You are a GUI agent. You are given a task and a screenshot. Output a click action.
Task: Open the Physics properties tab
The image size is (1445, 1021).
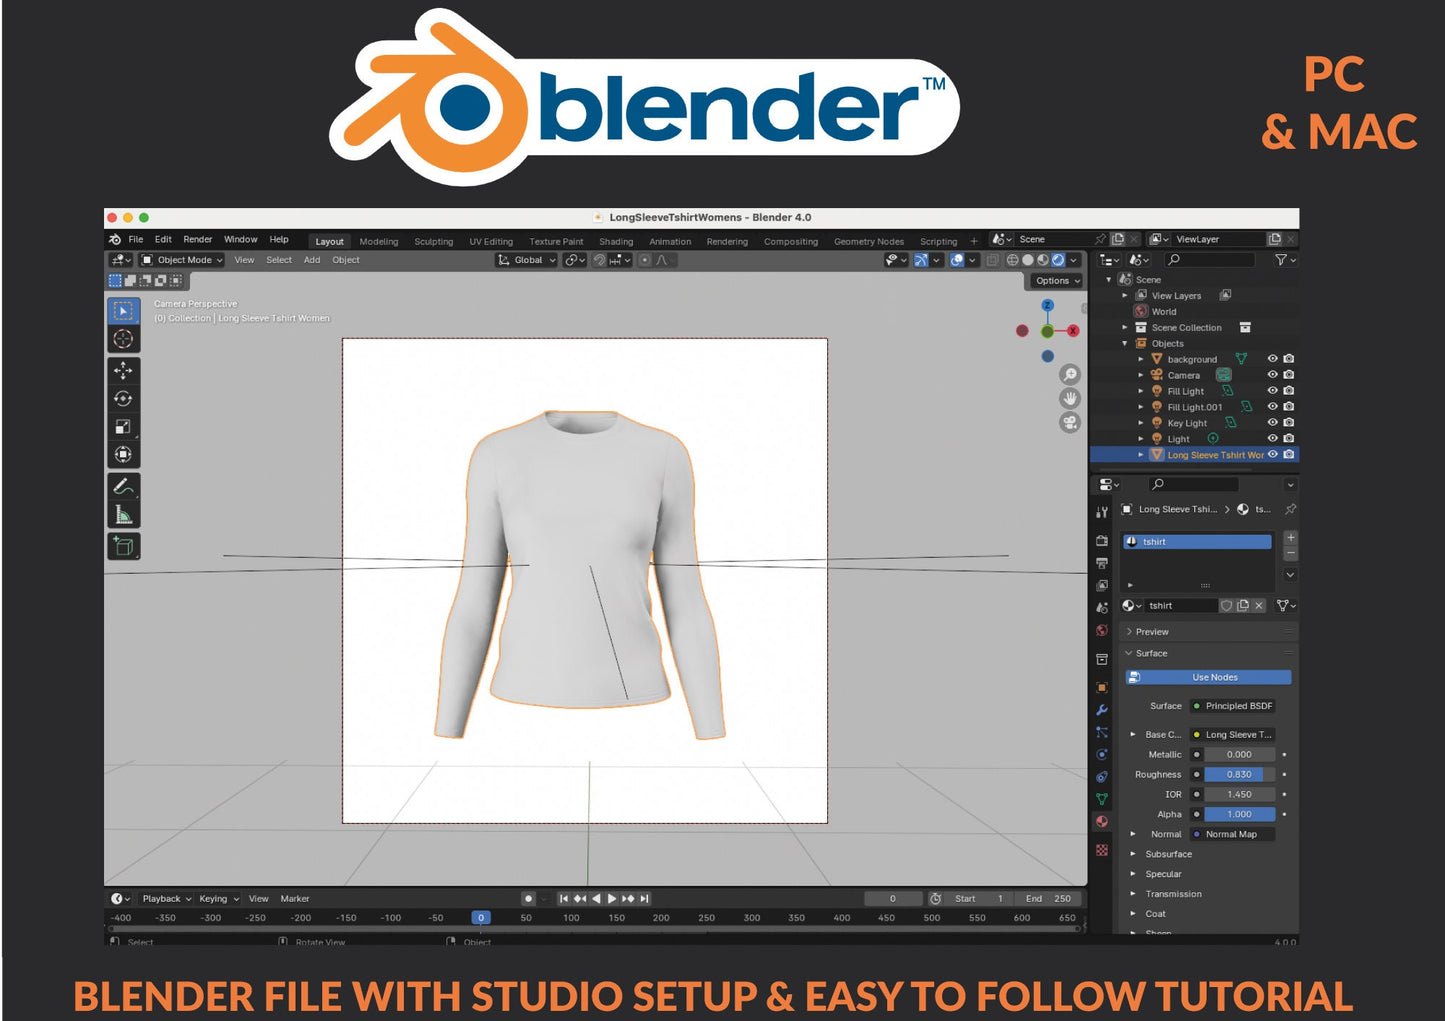tap(1102, 755)
